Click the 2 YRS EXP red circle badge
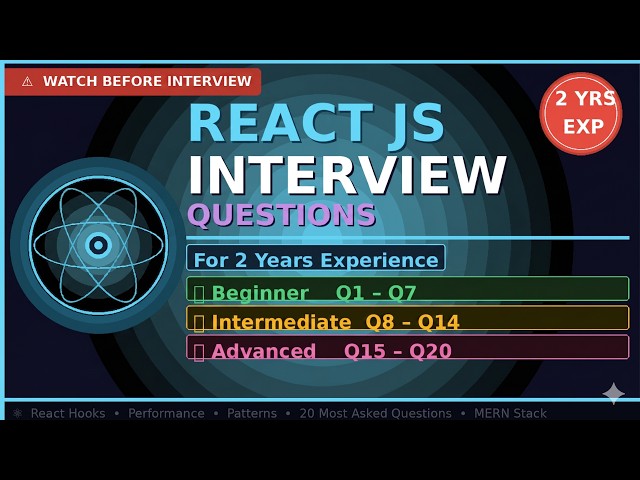This screenshot has width=640, height=480. [581, 113]
